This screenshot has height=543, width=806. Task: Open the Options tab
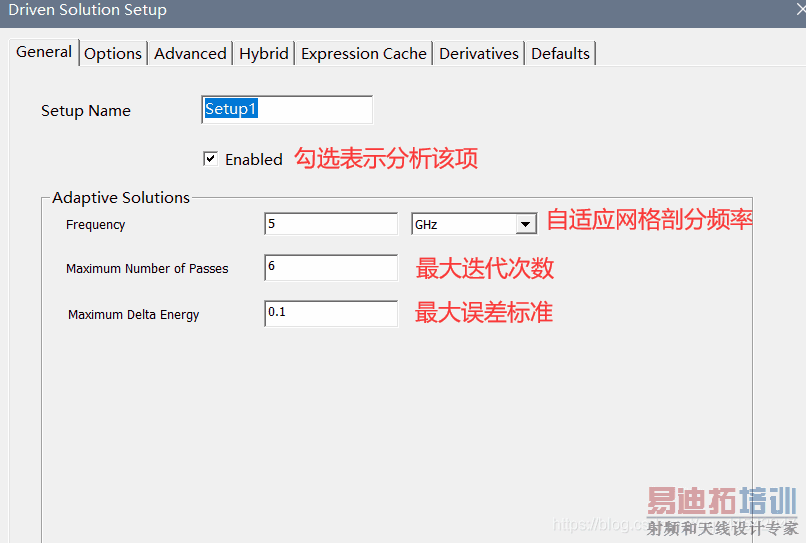tap(113, 53)
